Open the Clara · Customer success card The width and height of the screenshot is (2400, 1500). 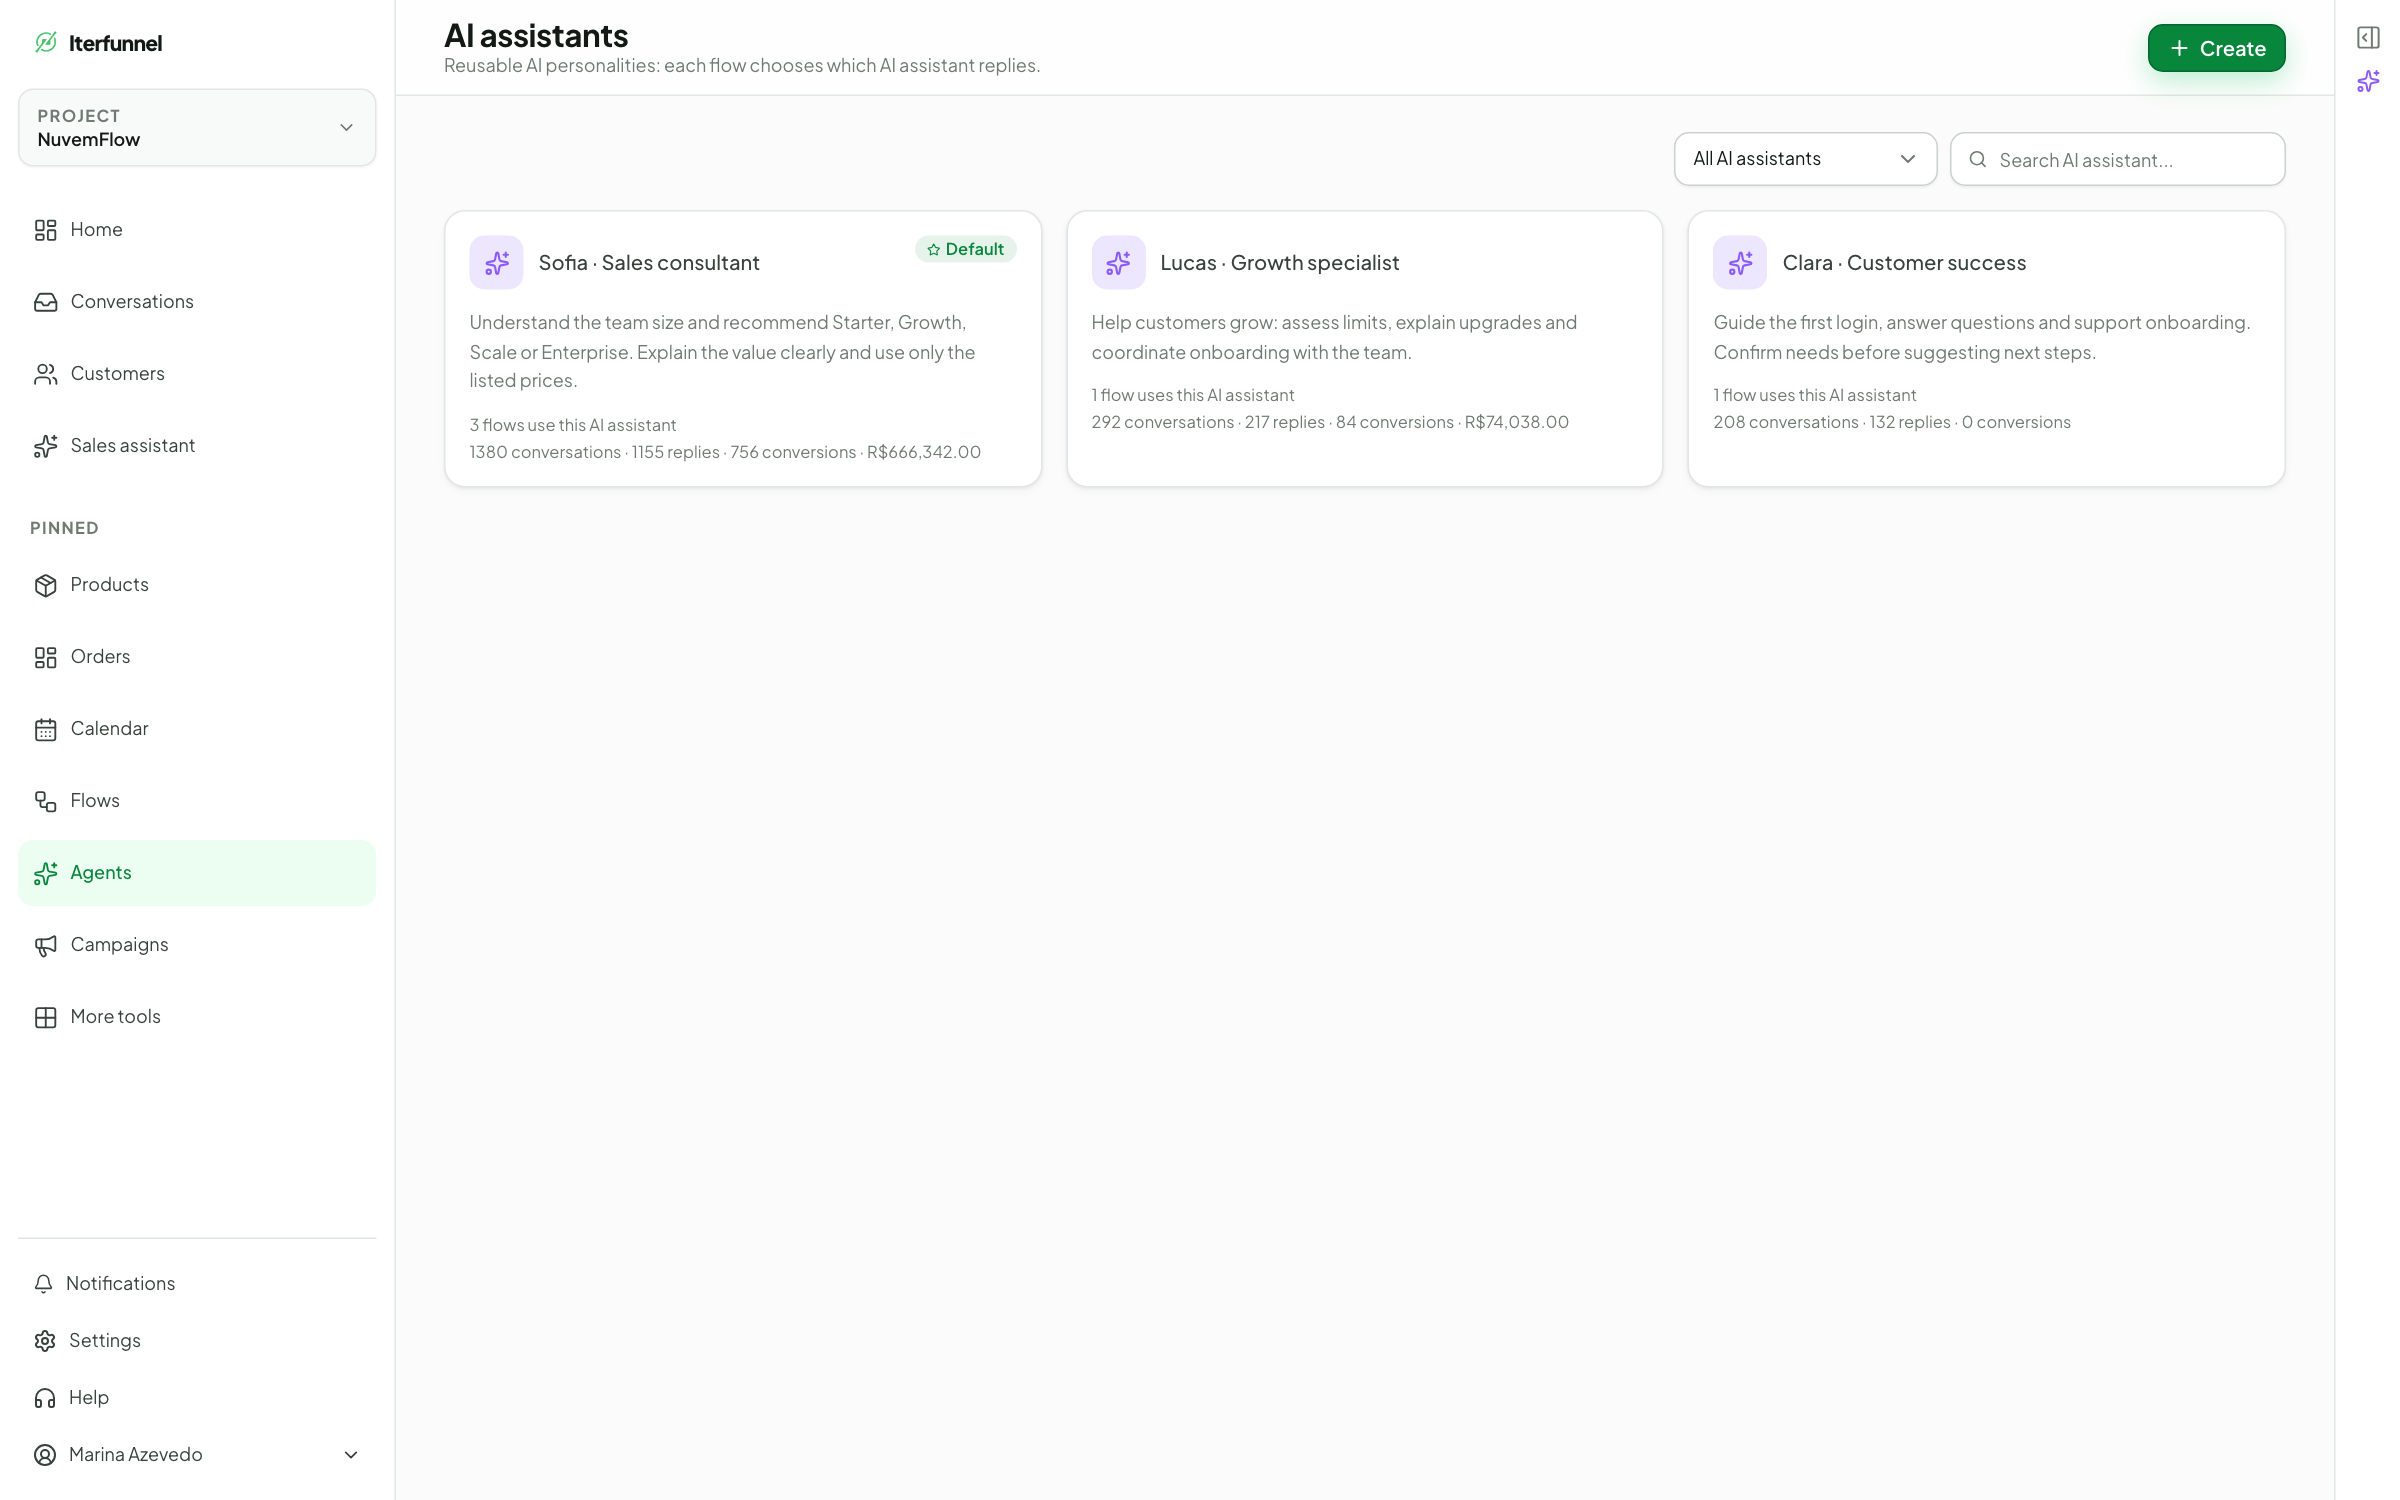1986,349
